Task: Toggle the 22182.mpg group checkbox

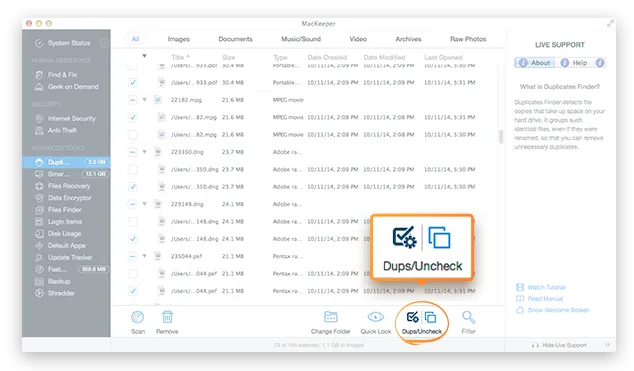Action: 132,100
